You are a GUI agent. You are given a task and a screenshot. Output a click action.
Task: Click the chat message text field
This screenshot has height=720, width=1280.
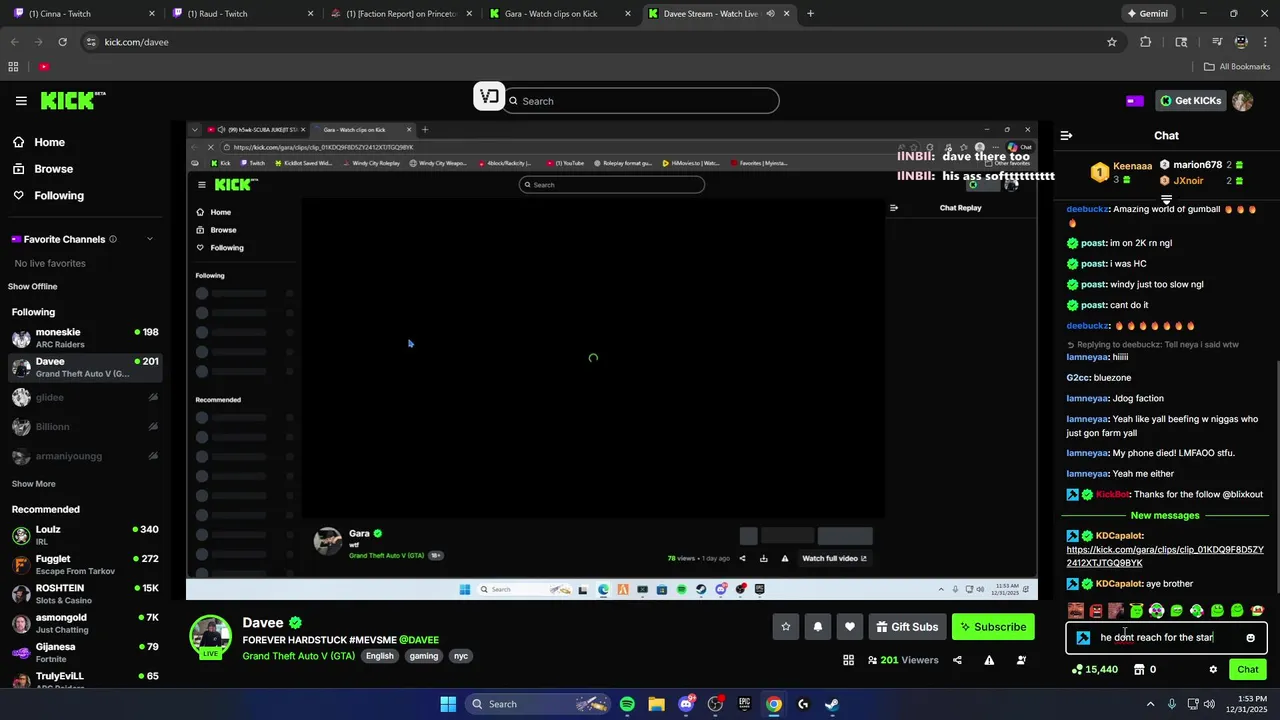pos(1167,637)
